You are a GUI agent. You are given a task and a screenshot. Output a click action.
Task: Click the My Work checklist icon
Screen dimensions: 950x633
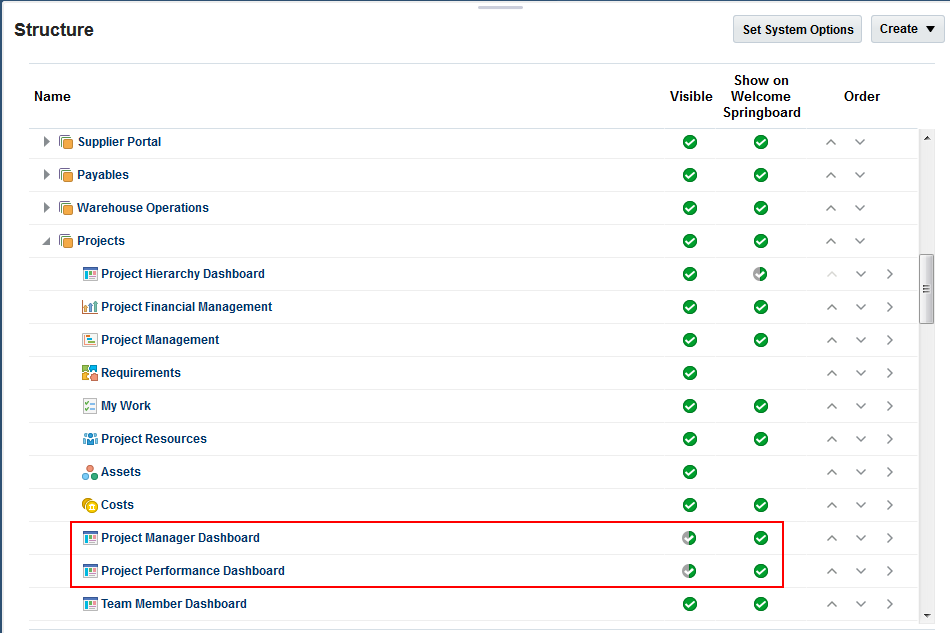[90, 406]
